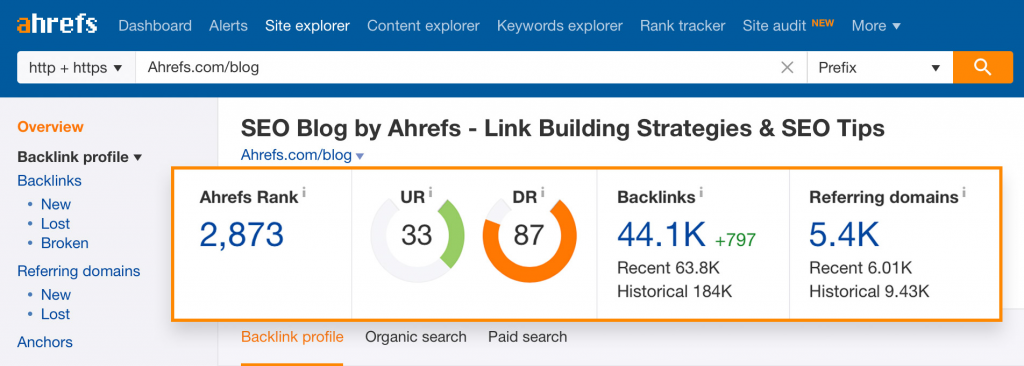The height and width of the screenshot is (366, 1024).
Task: Switch to the Organic search tab
Action: [x=416, y=337]
